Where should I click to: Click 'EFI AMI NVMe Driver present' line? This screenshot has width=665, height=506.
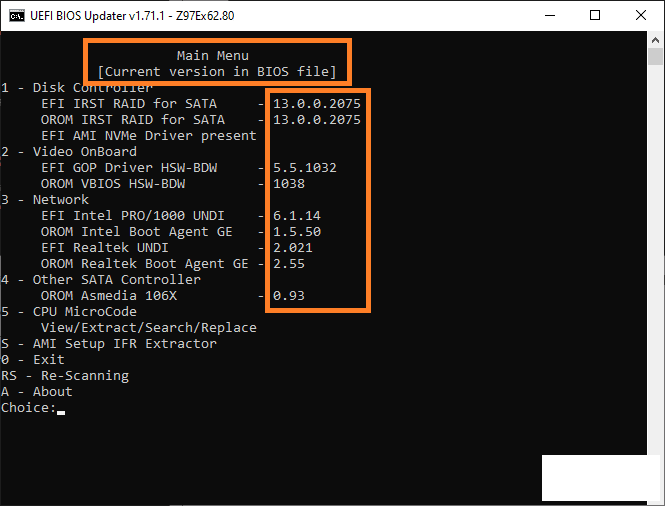click(149, 136)
